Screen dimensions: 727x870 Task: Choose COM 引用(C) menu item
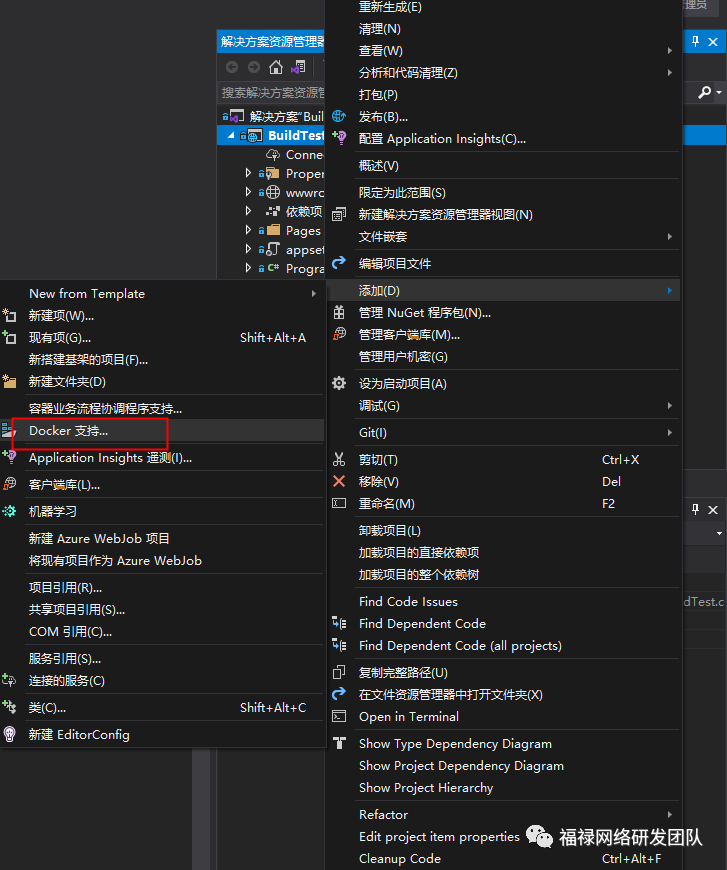162,632
